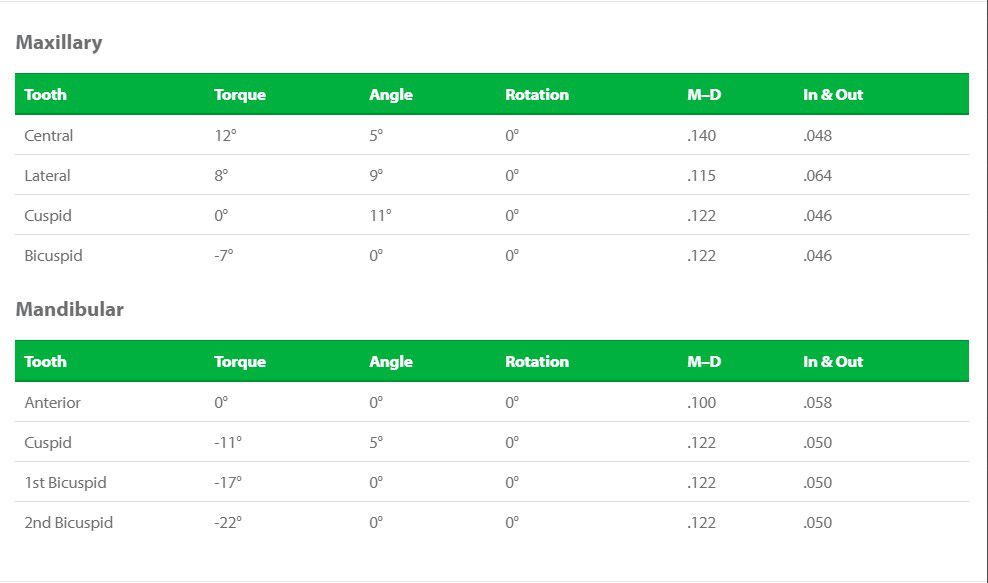Click the Mandibular section heading
Image resolution: width=988 pixels, height=583 pixels.
click(69, 309)
